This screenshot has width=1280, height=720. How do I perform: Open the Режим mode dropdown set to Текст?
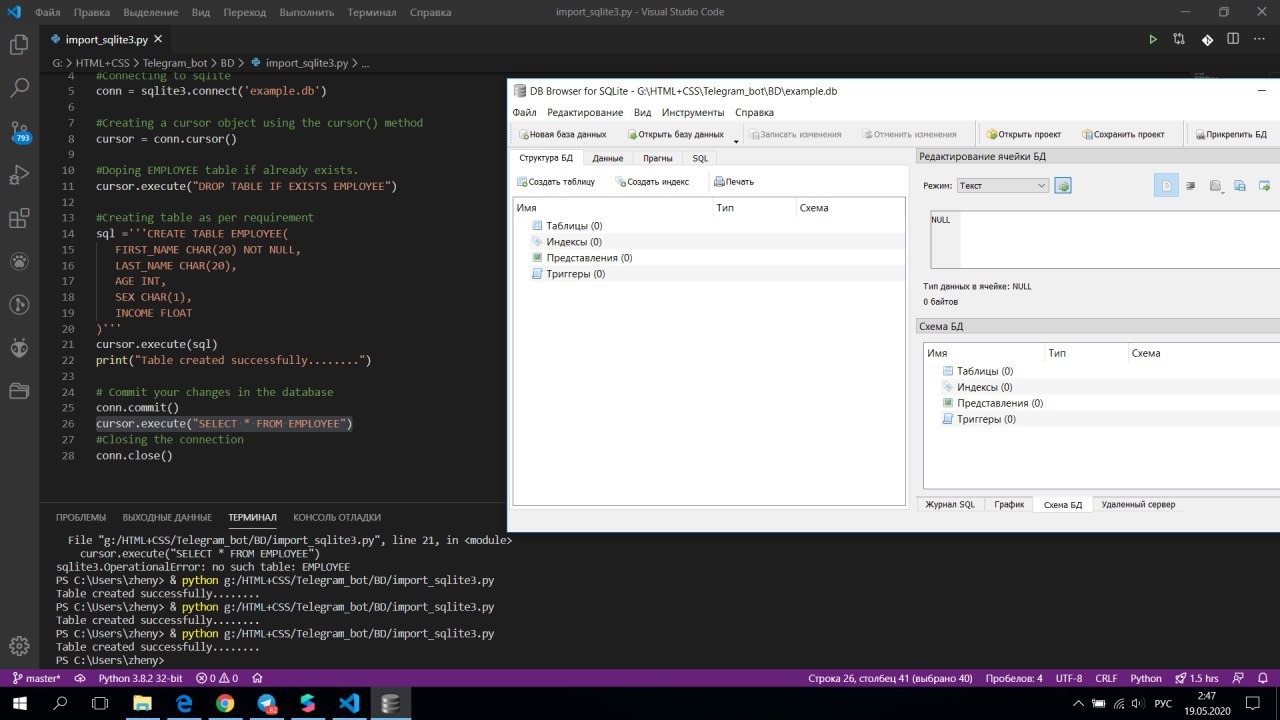pyautogui.click(x=1002, y=186)
